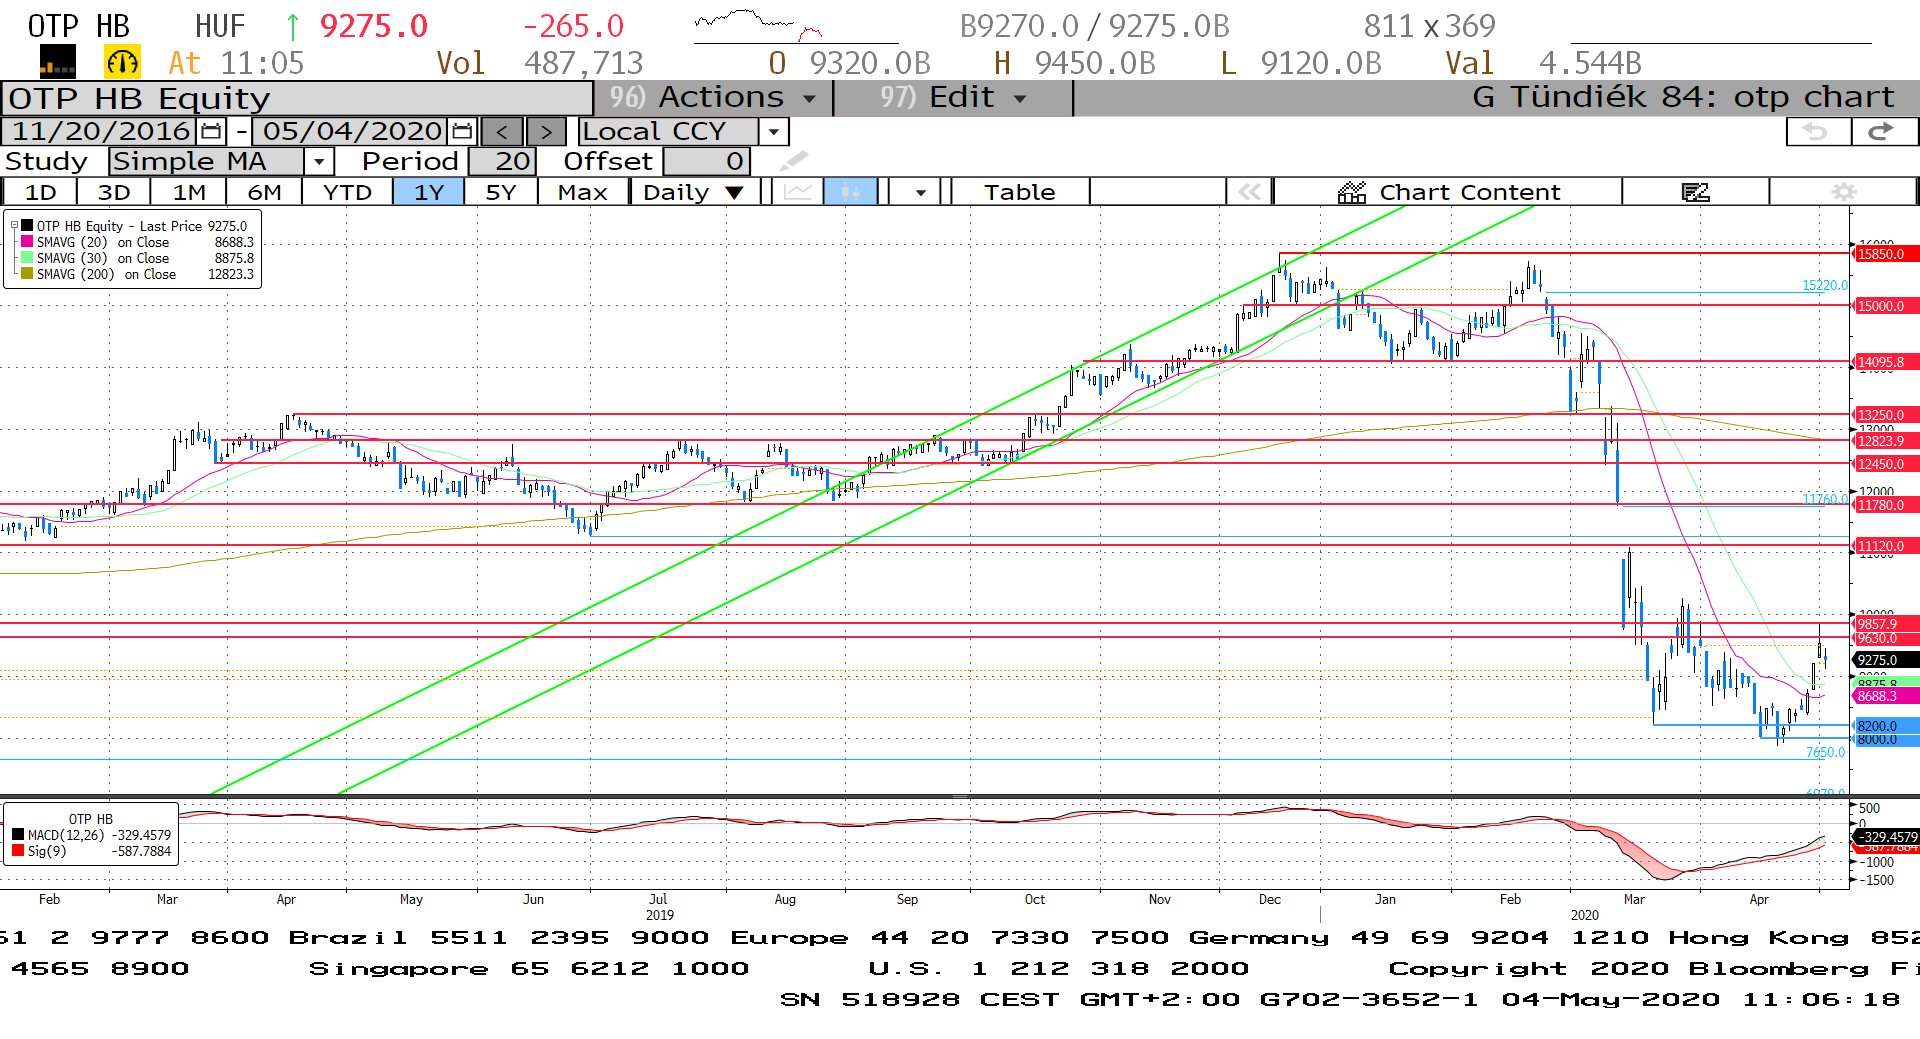
Task: Click the Period value field
Action: point(503,161)
